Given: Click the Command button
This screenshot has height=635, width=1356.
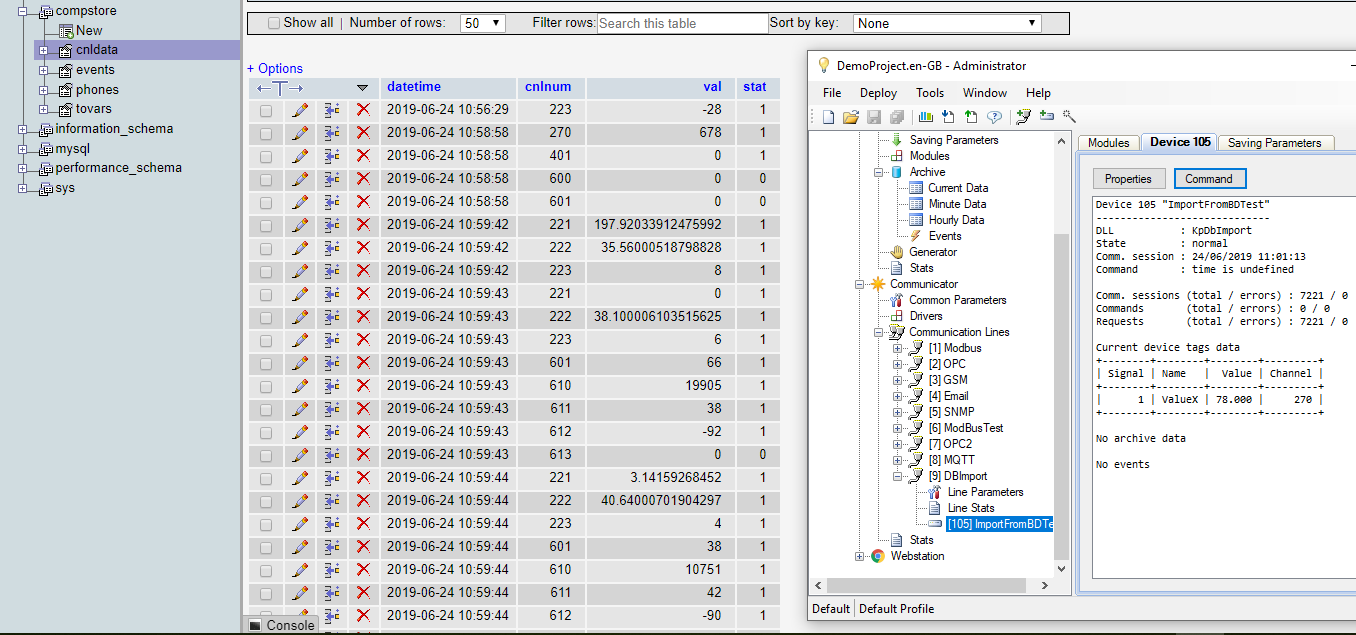Looking at the screenshot, I should [x=1209, y=179].
